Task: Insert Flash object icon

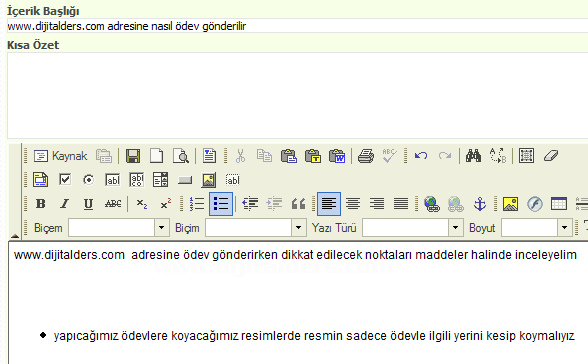Action: [535, 204]
